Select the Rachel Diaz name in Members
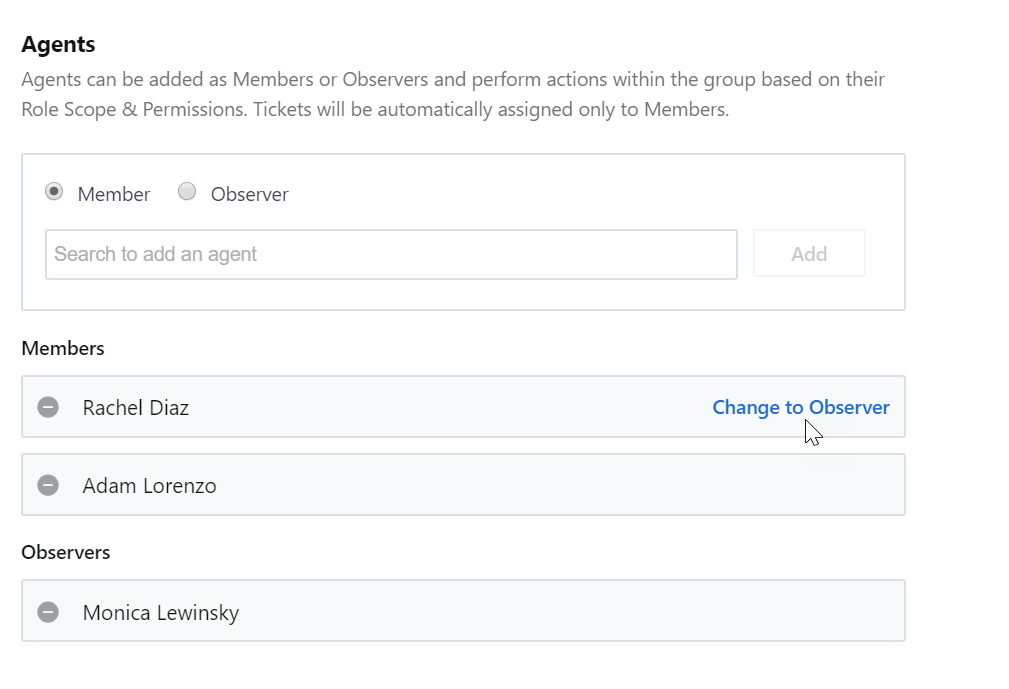This screenshot has width=1009, height=689. pyautogui.click(x=136, y=408)
